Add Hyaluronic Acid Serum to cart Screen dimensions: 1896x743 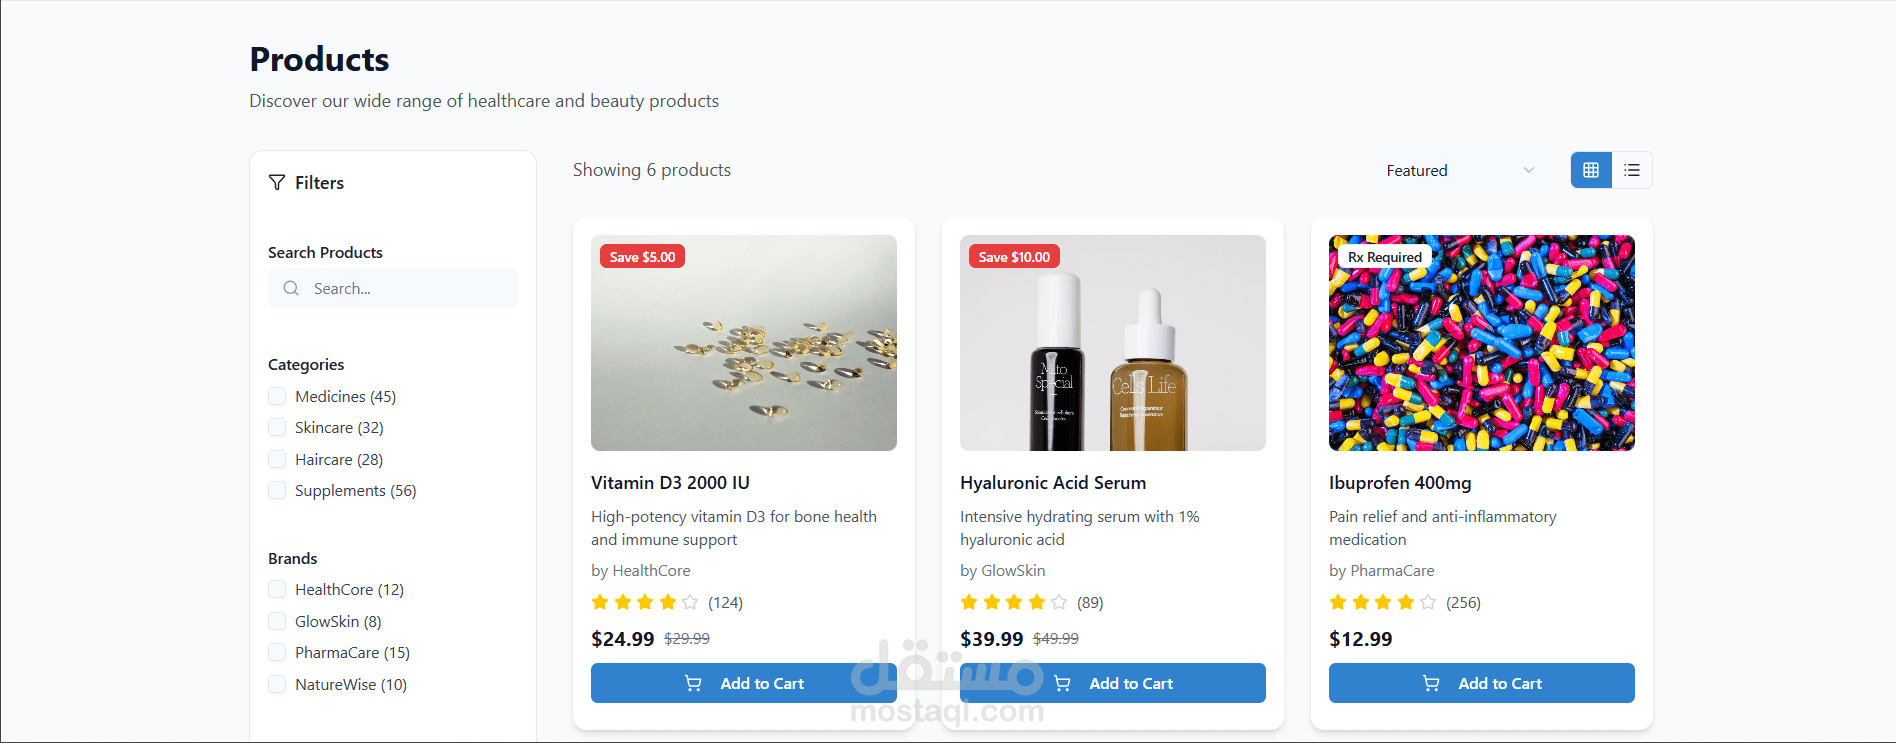point(1112,683)
